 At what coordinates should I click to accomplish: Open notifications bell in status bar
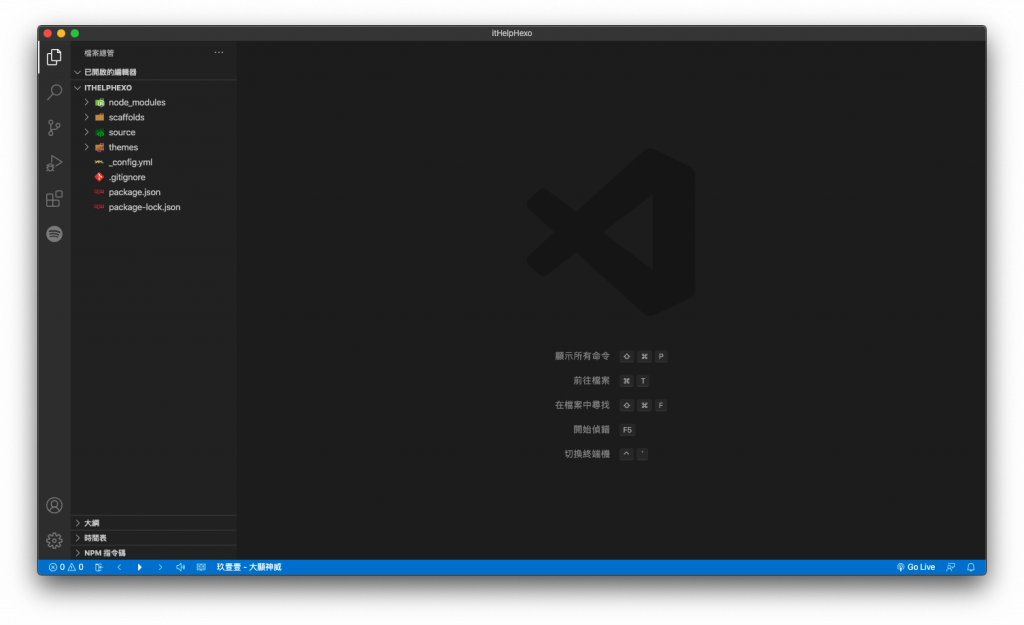tap(971, 567)
